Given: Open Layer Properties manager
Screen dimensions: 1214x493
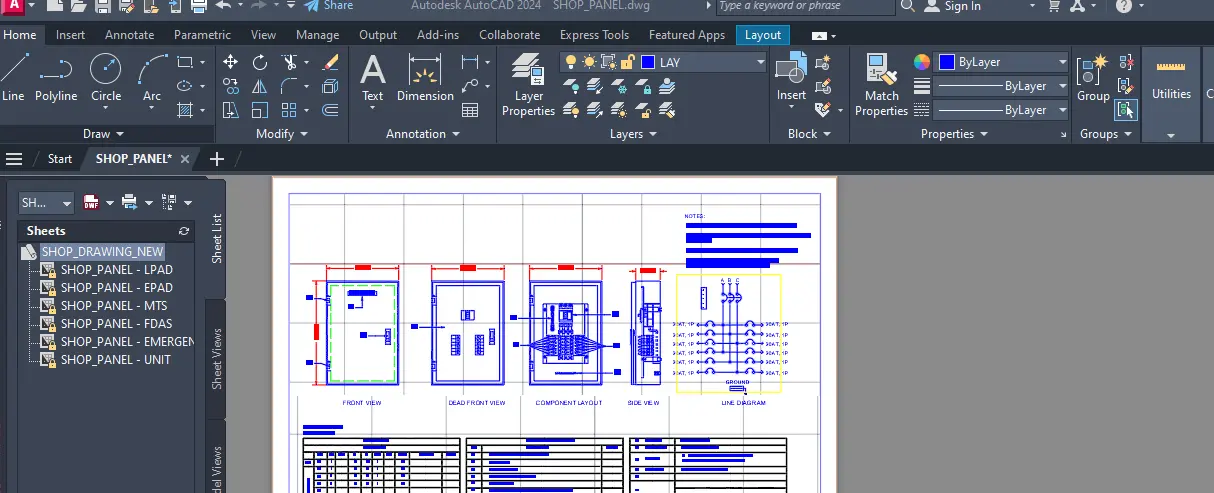Looking at the screenshot, I should (528, 86).
